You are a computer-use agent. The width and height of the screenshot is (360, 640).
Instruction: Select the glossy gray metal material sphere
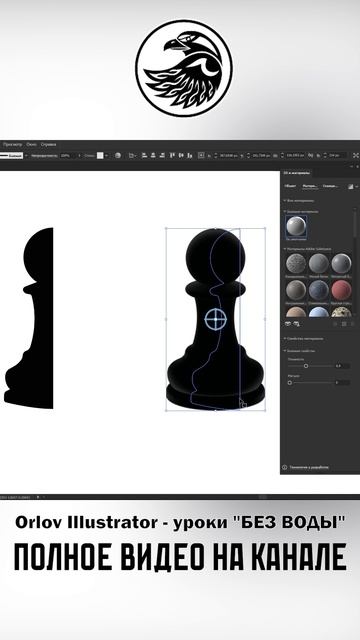(x=341, y=264)
